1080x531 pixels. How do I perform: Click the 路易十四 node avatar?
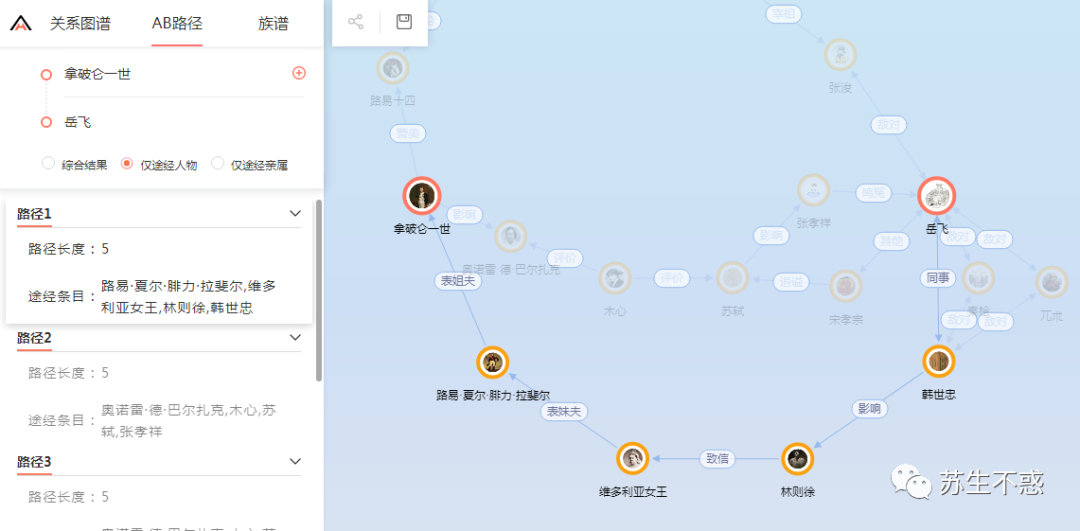tap(393, 67)
